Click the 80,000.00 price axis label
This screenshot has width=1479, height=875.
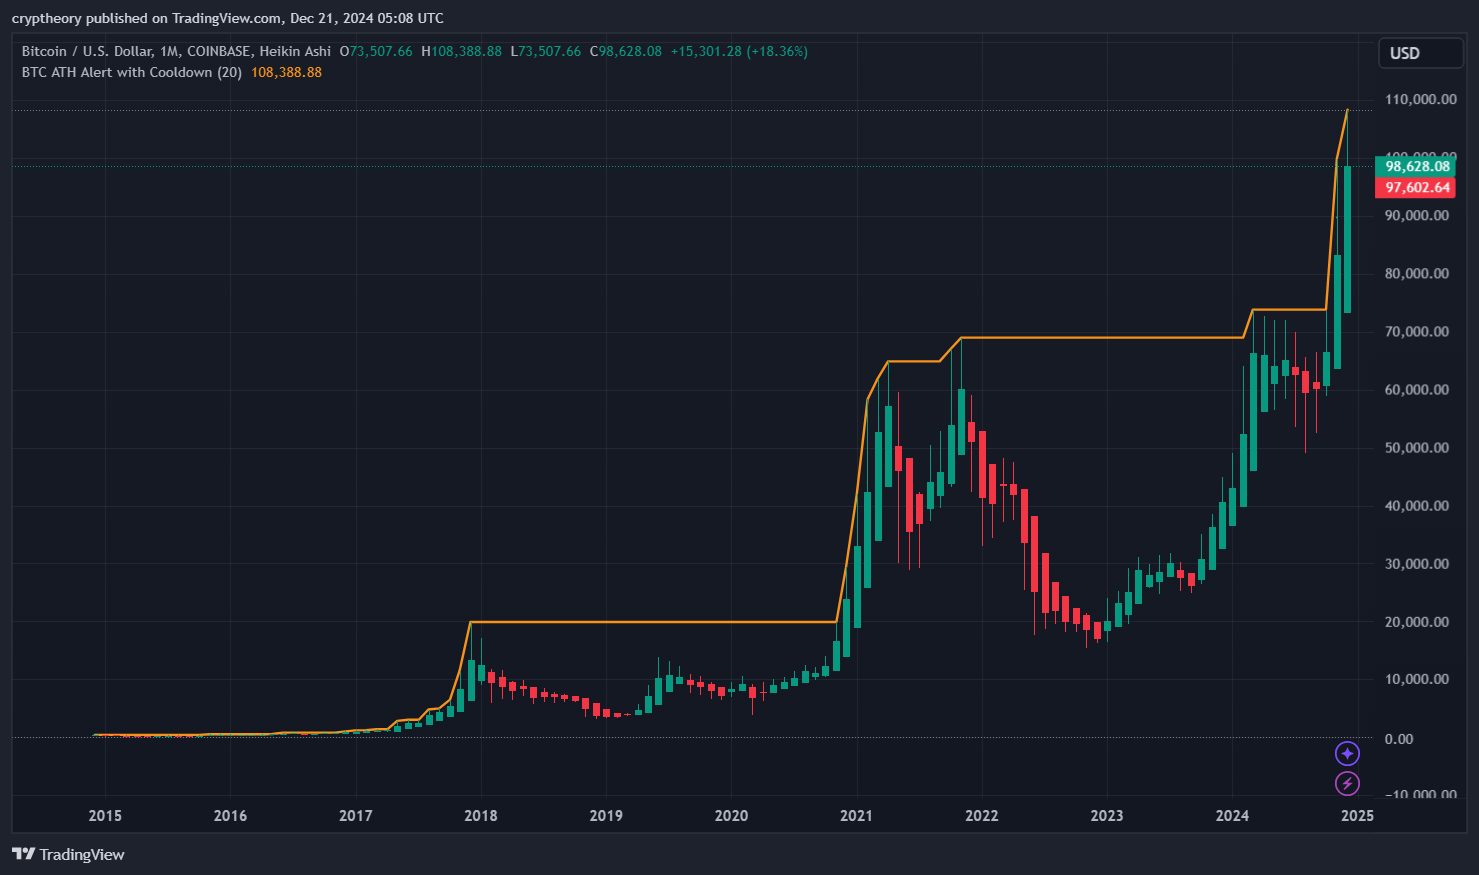1416,273
